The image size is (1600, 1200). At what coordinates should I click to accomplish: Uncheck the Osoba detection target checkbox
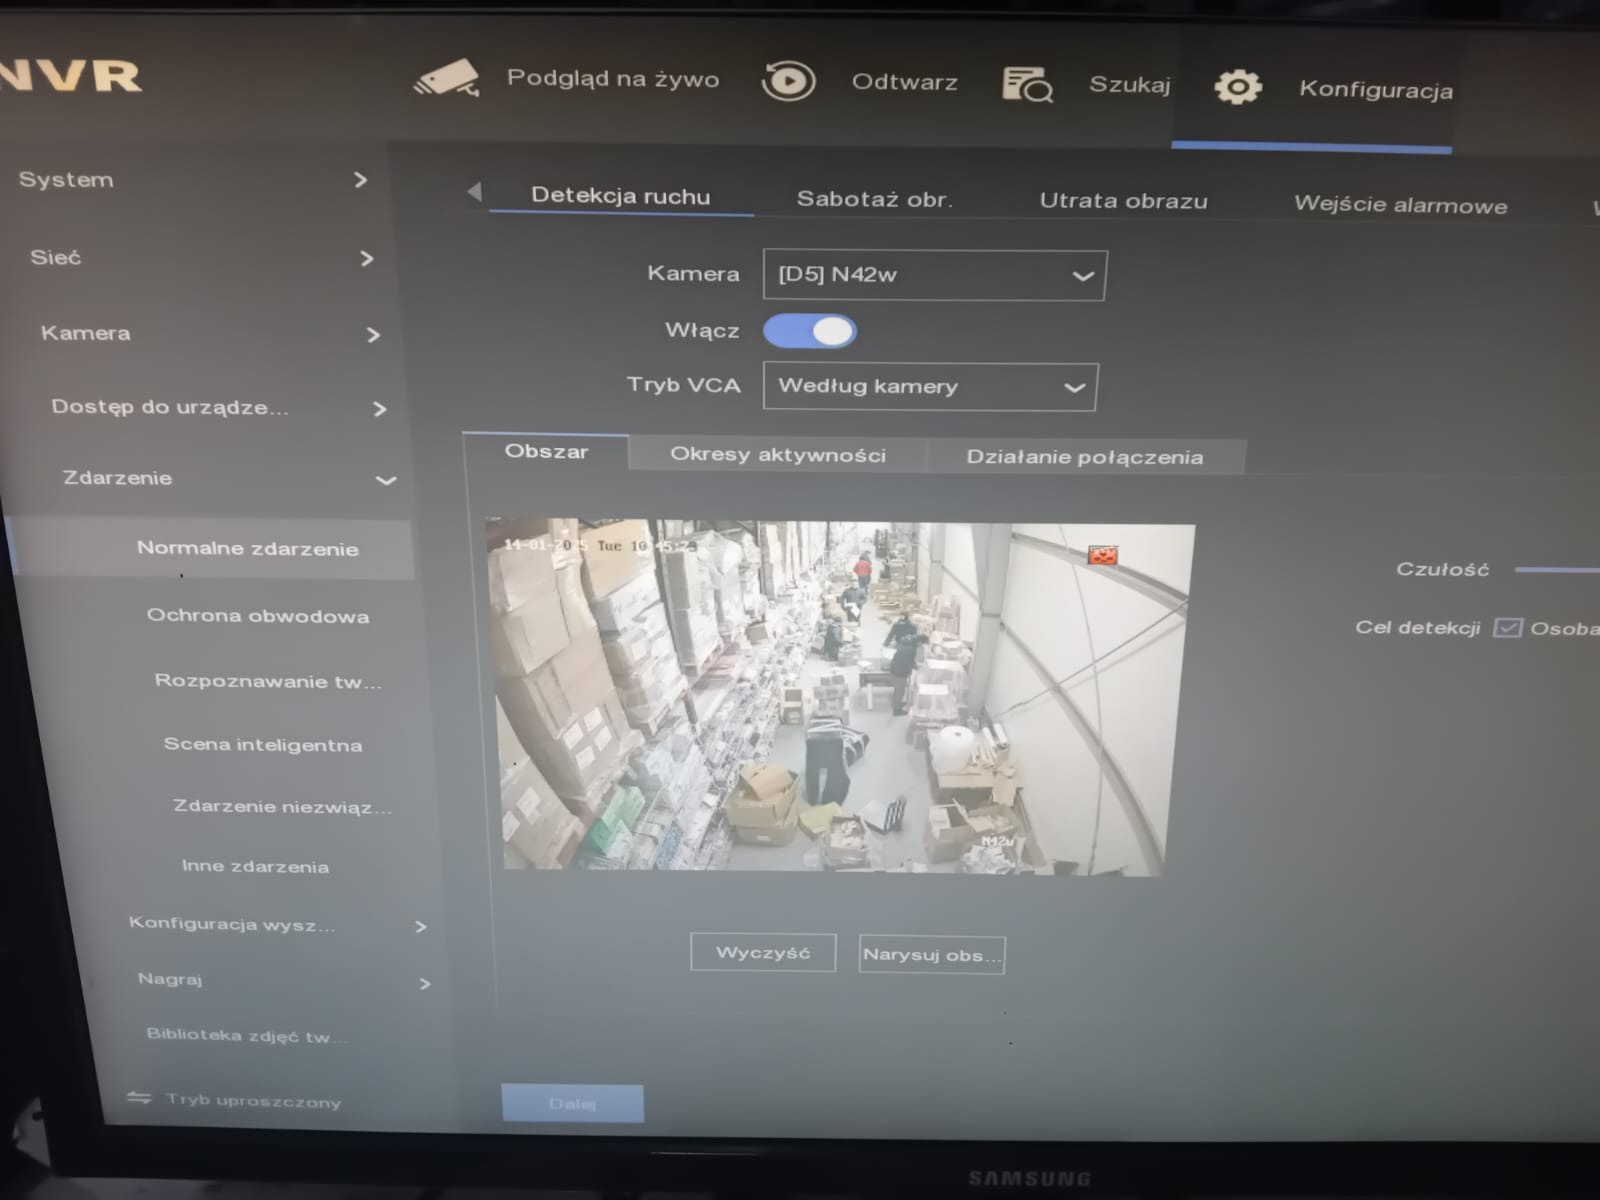1507,628
